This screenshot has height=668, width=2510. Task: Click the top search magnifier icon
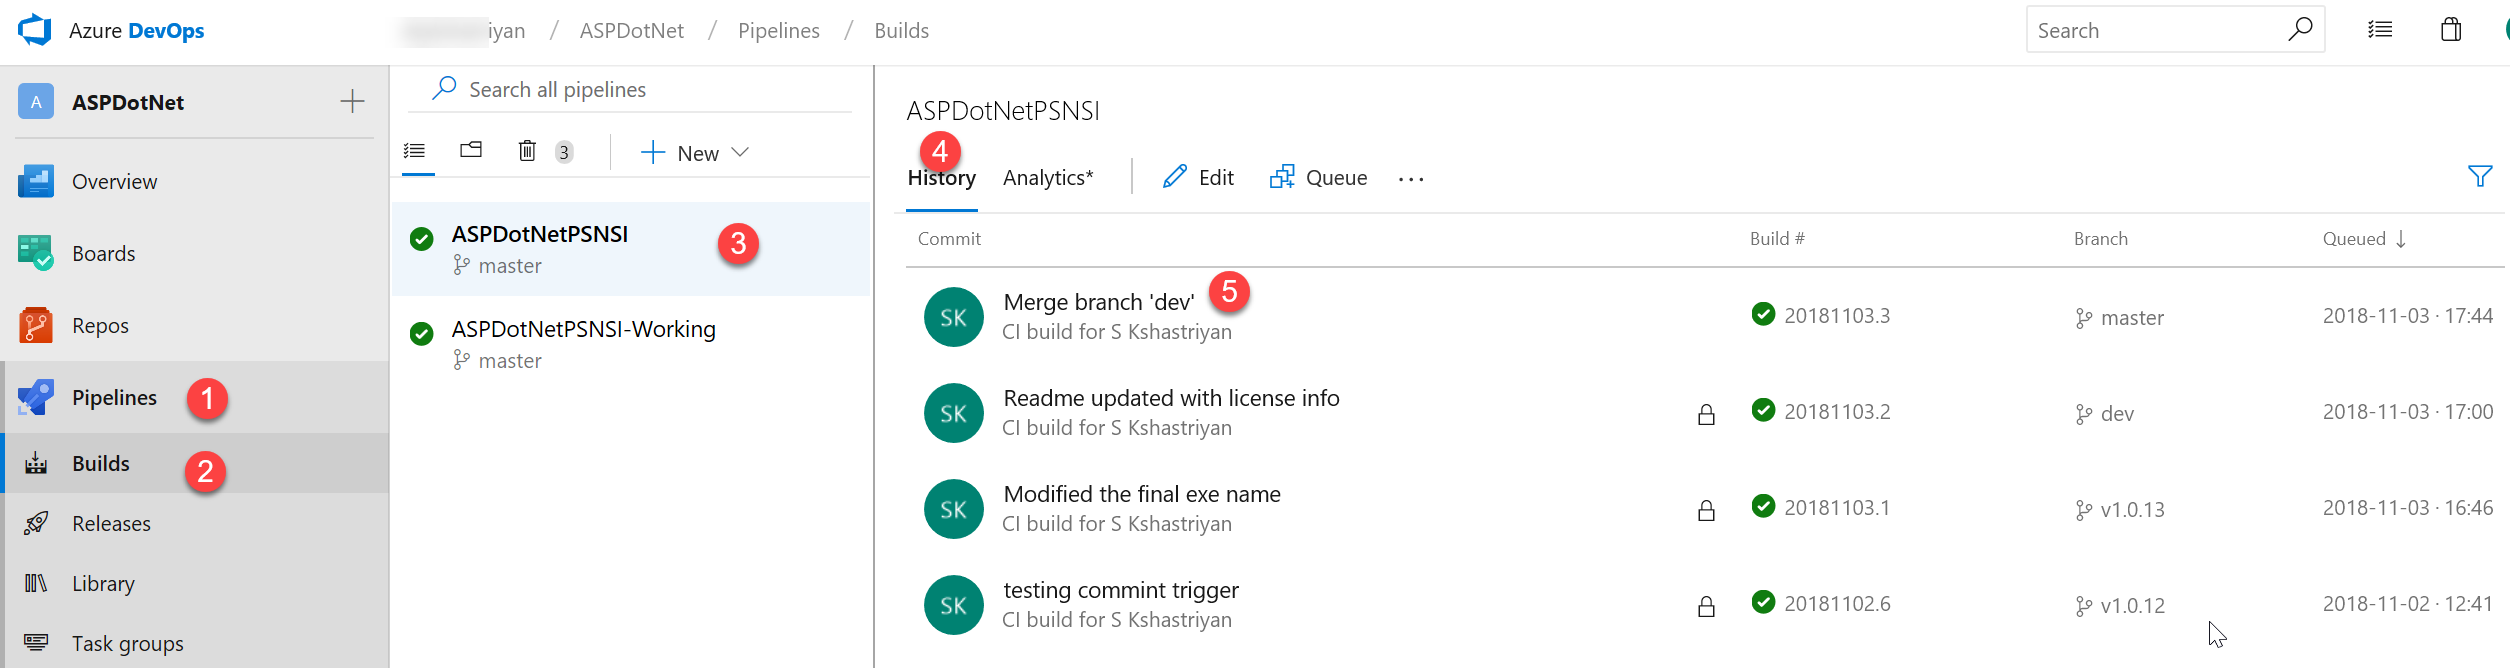click(x=2300, y=29)
